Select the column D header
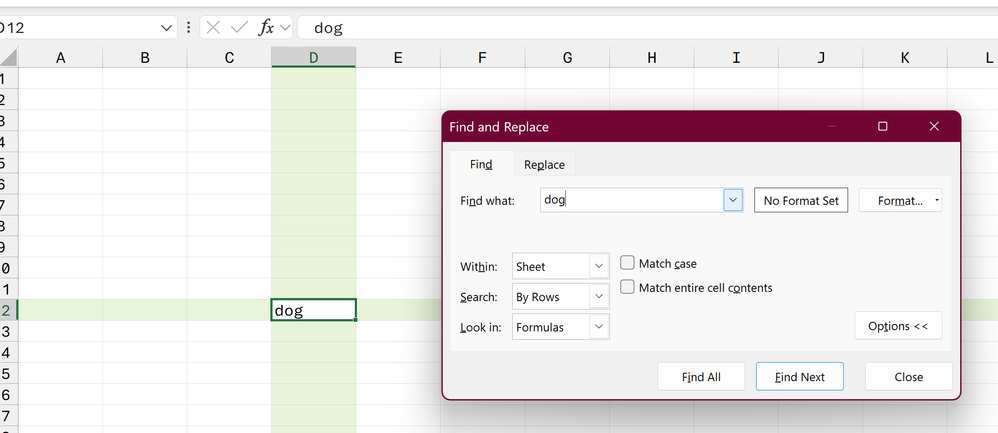 coord(313,58)
